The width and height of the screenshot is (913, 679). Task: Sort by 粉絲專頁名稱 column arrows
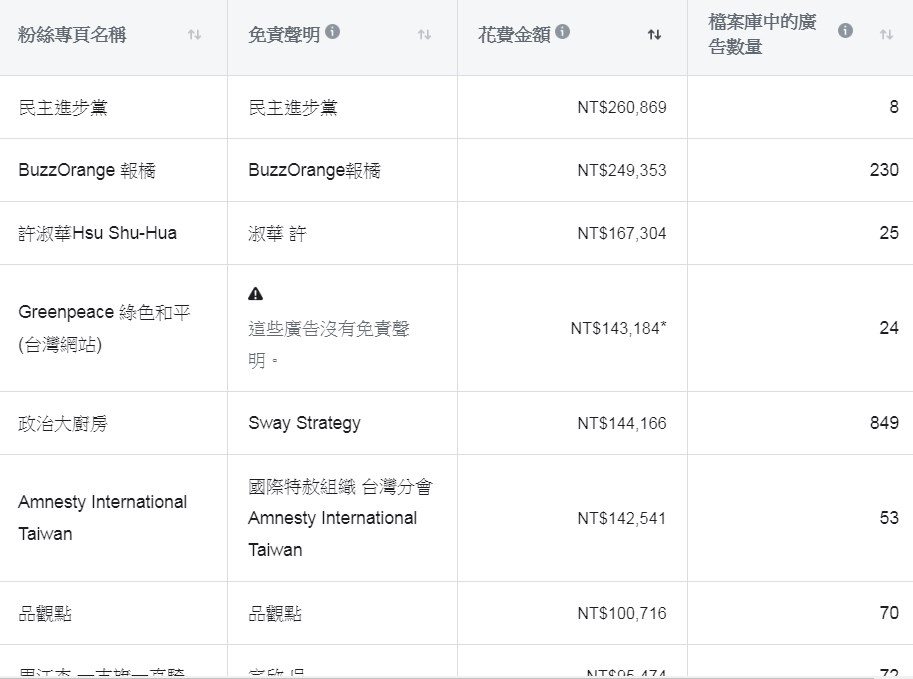pyautogui.click(x=194, y=35)
